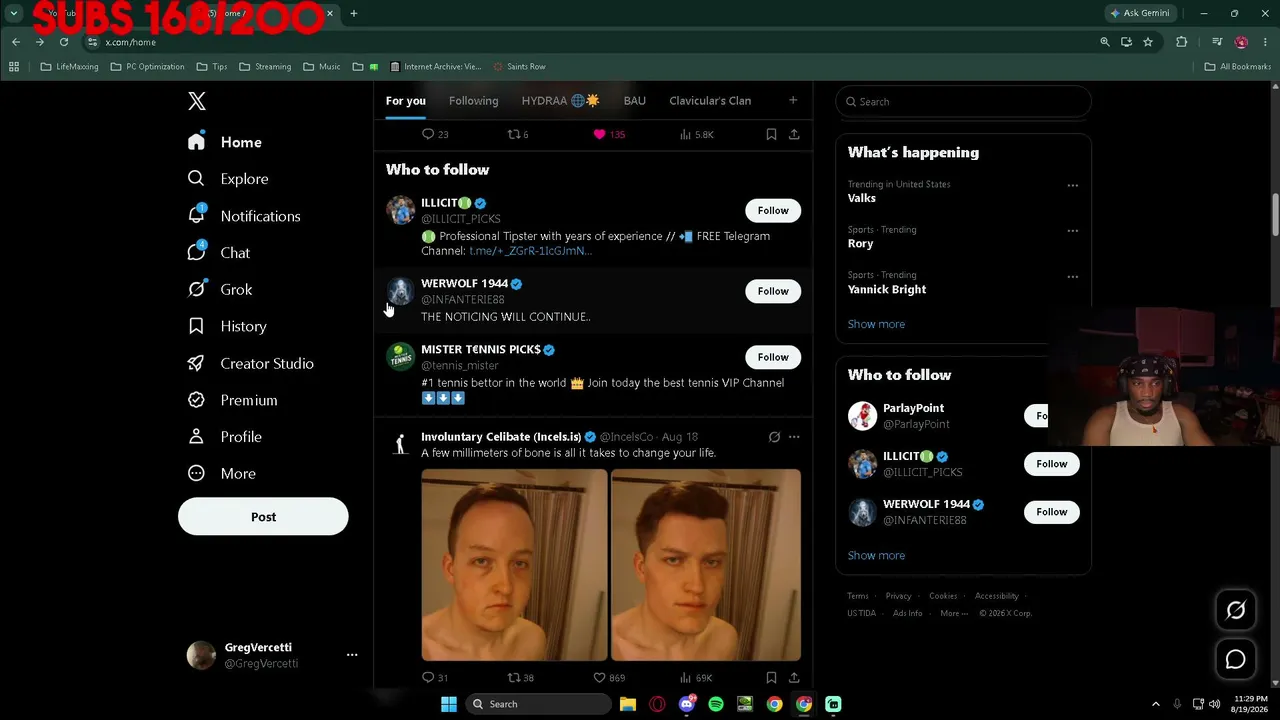1280x720 pixels.
Task: Click the X search field
Action: [x=963, y=101]
